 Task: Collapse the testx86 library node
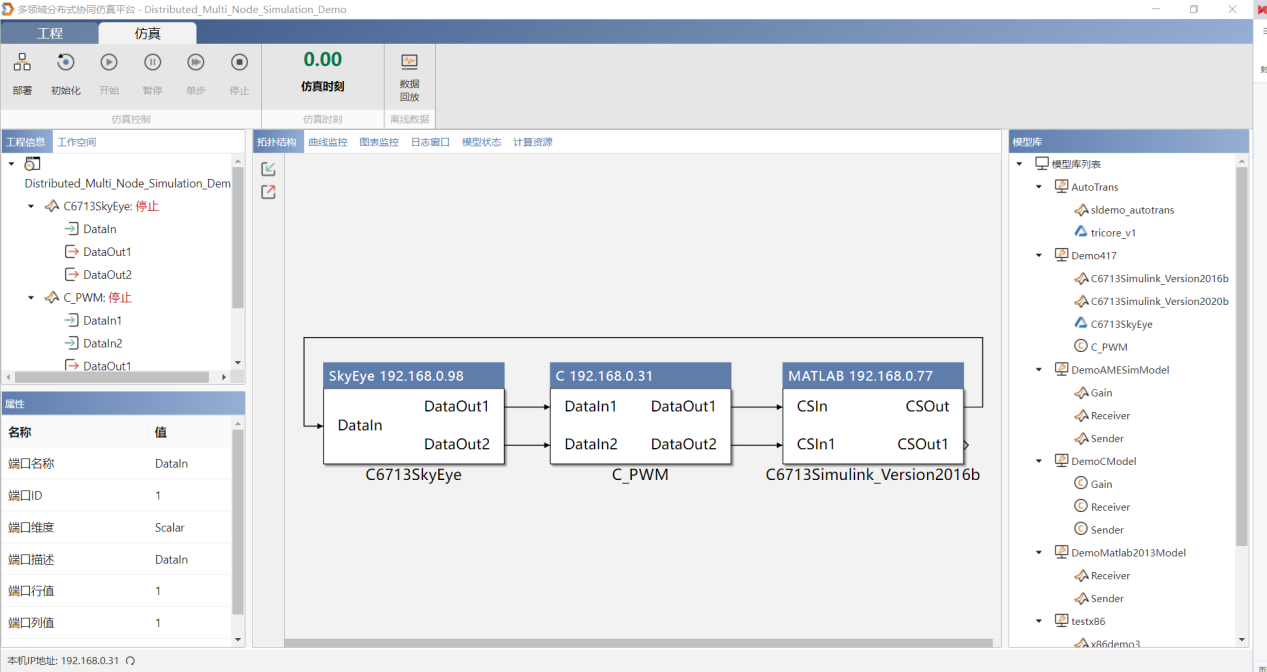(1040, 622)
